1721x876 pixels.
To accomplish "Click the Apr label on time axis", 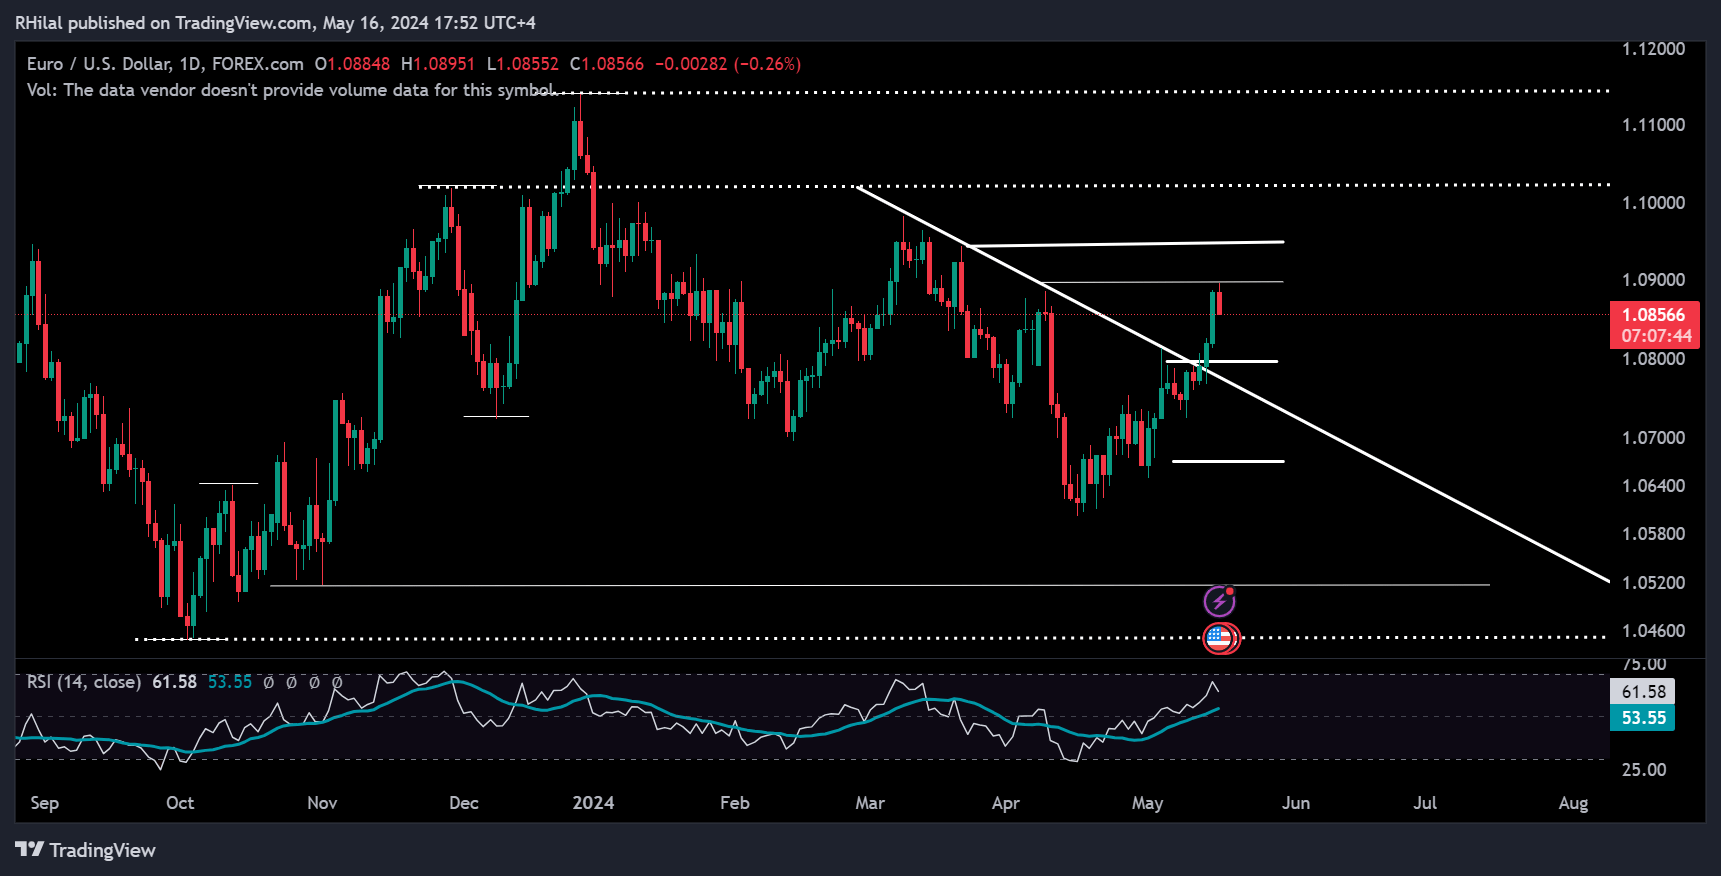I will (x=1005, y=803).
